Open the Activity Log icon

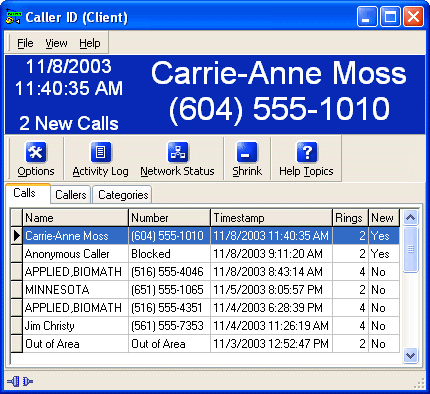pos(101,152)
